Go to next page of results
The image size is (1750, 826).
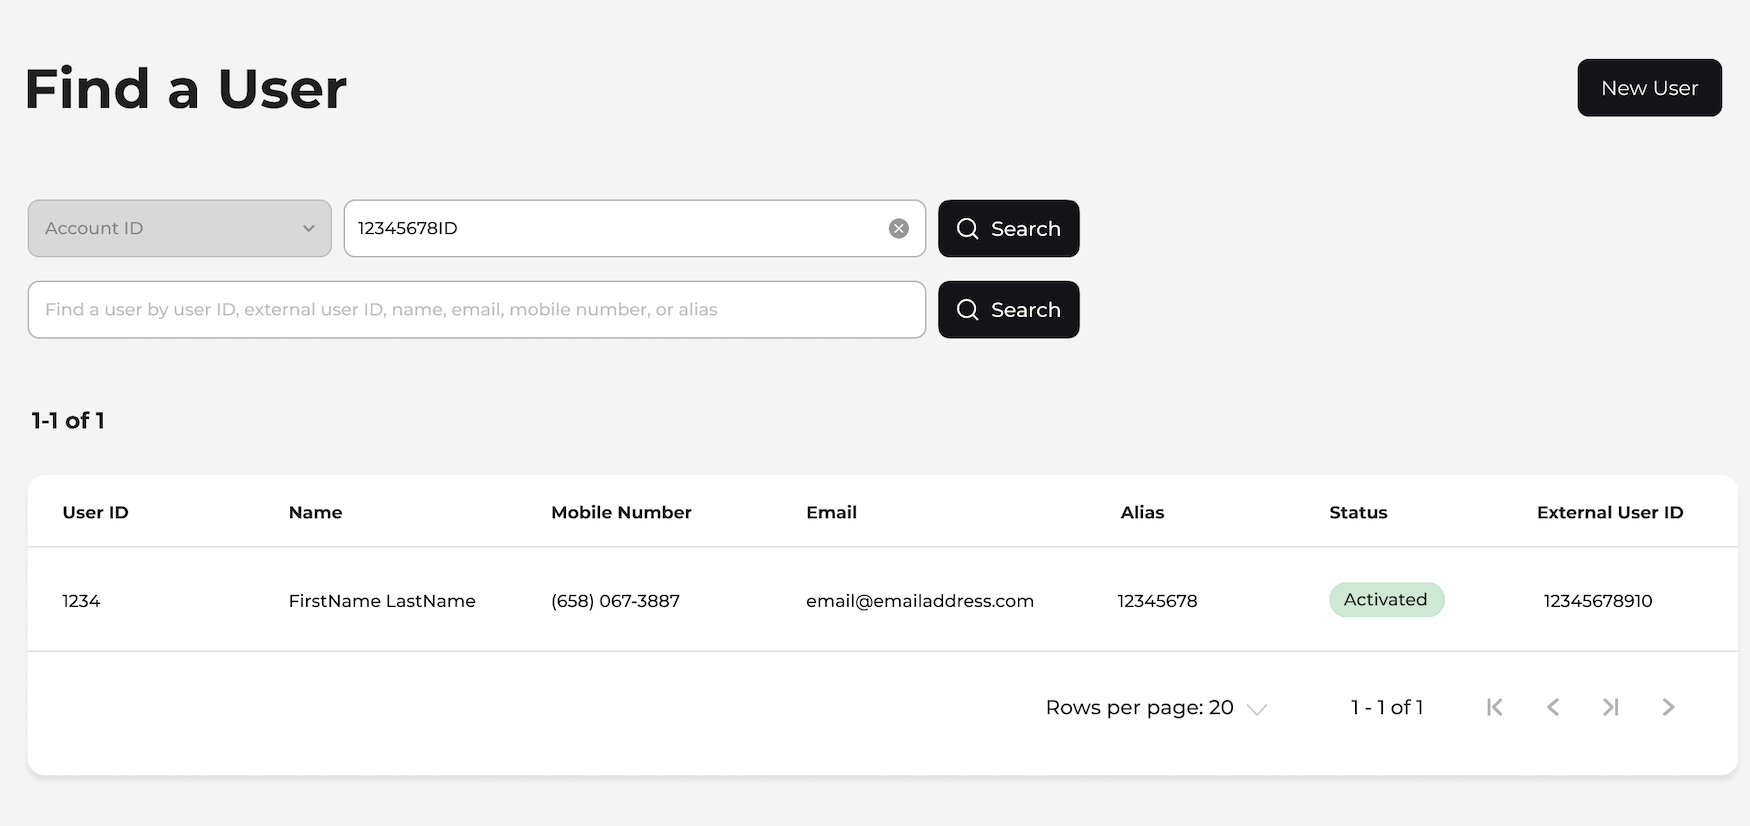1668,707
